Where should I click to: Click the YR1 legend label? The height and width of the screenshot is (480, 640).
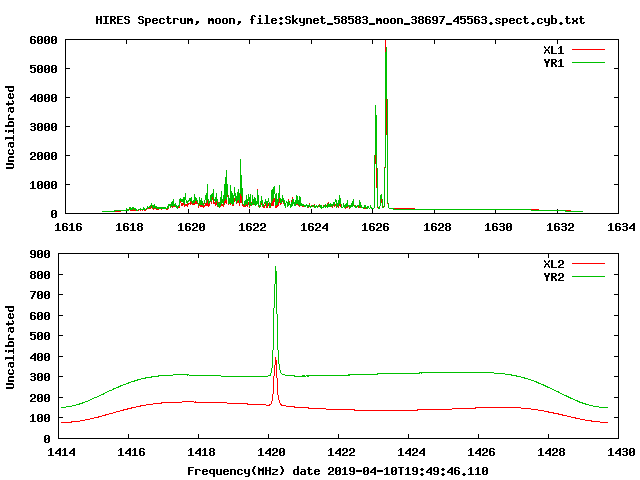point(553,63)
